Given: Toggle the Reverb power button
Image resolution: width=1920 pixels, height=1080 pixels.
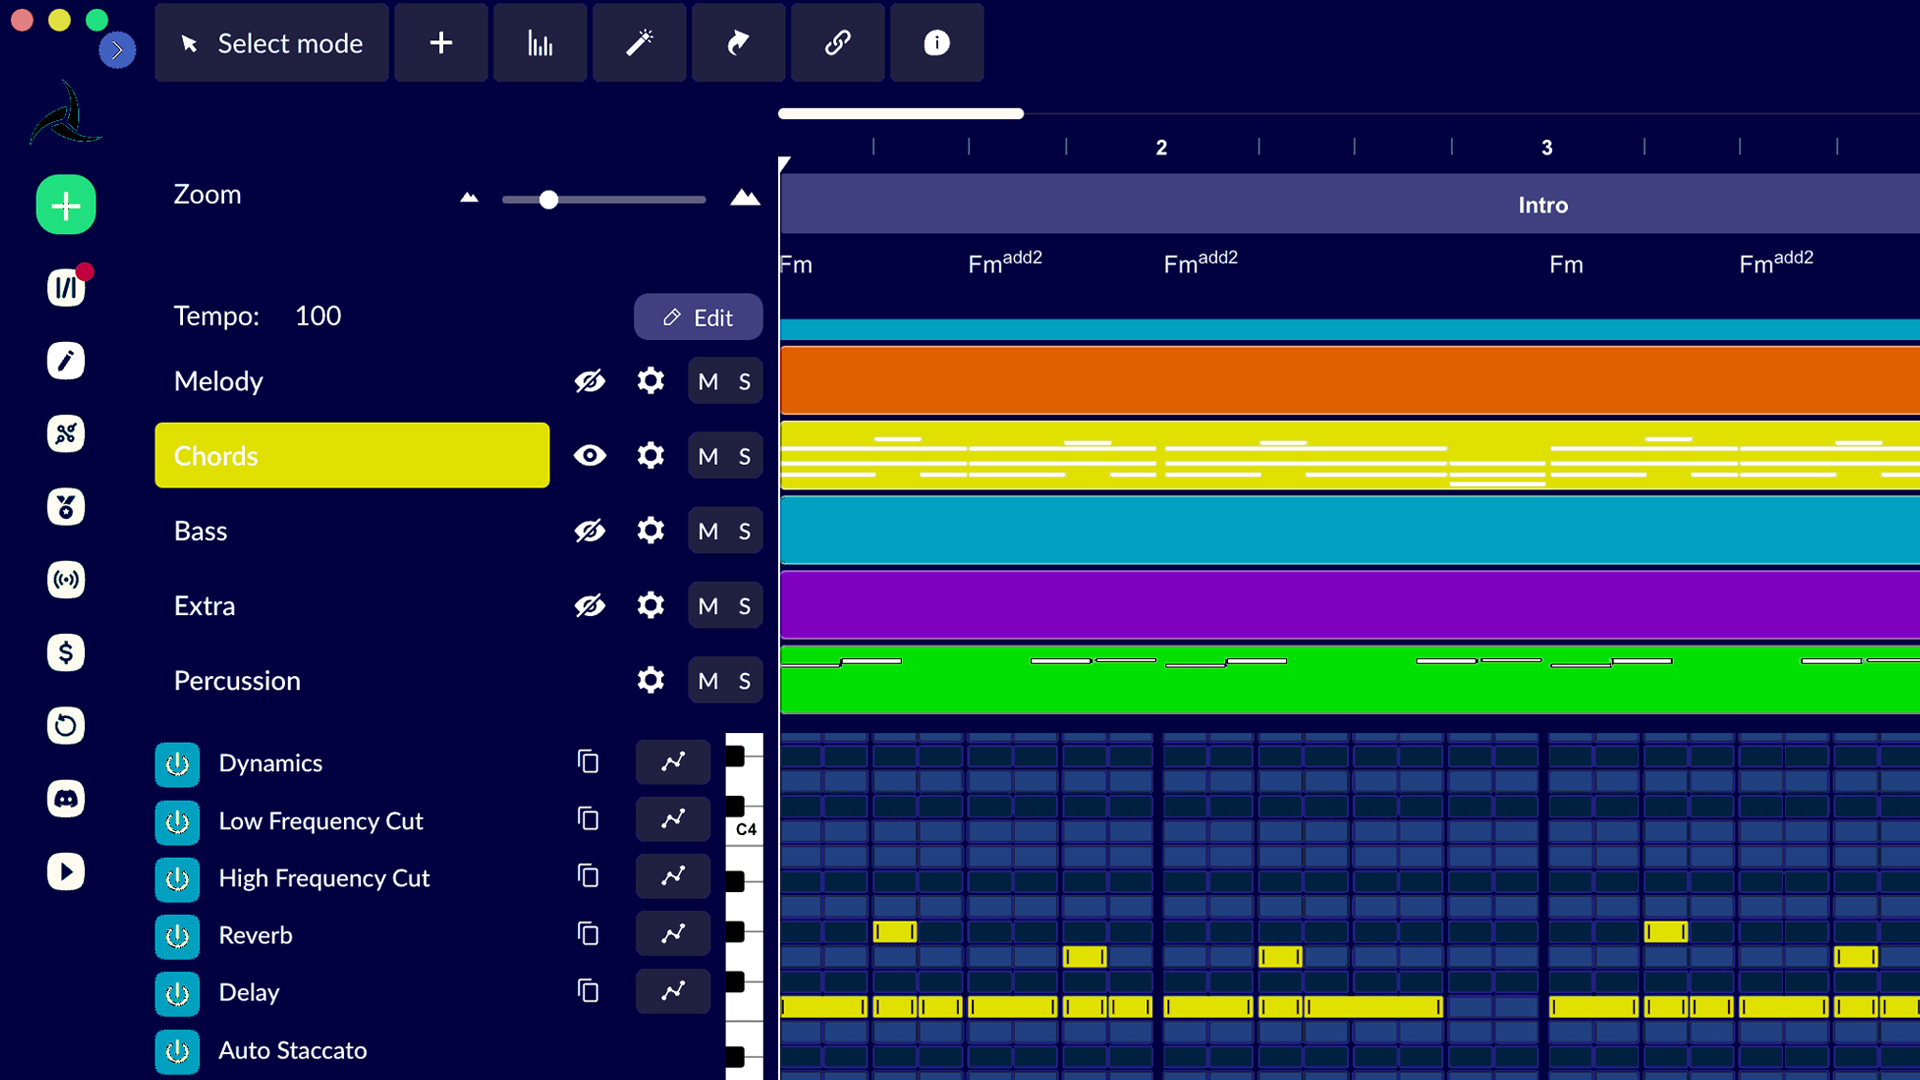Looking at the screenshot, I should [x=177, y=936].
